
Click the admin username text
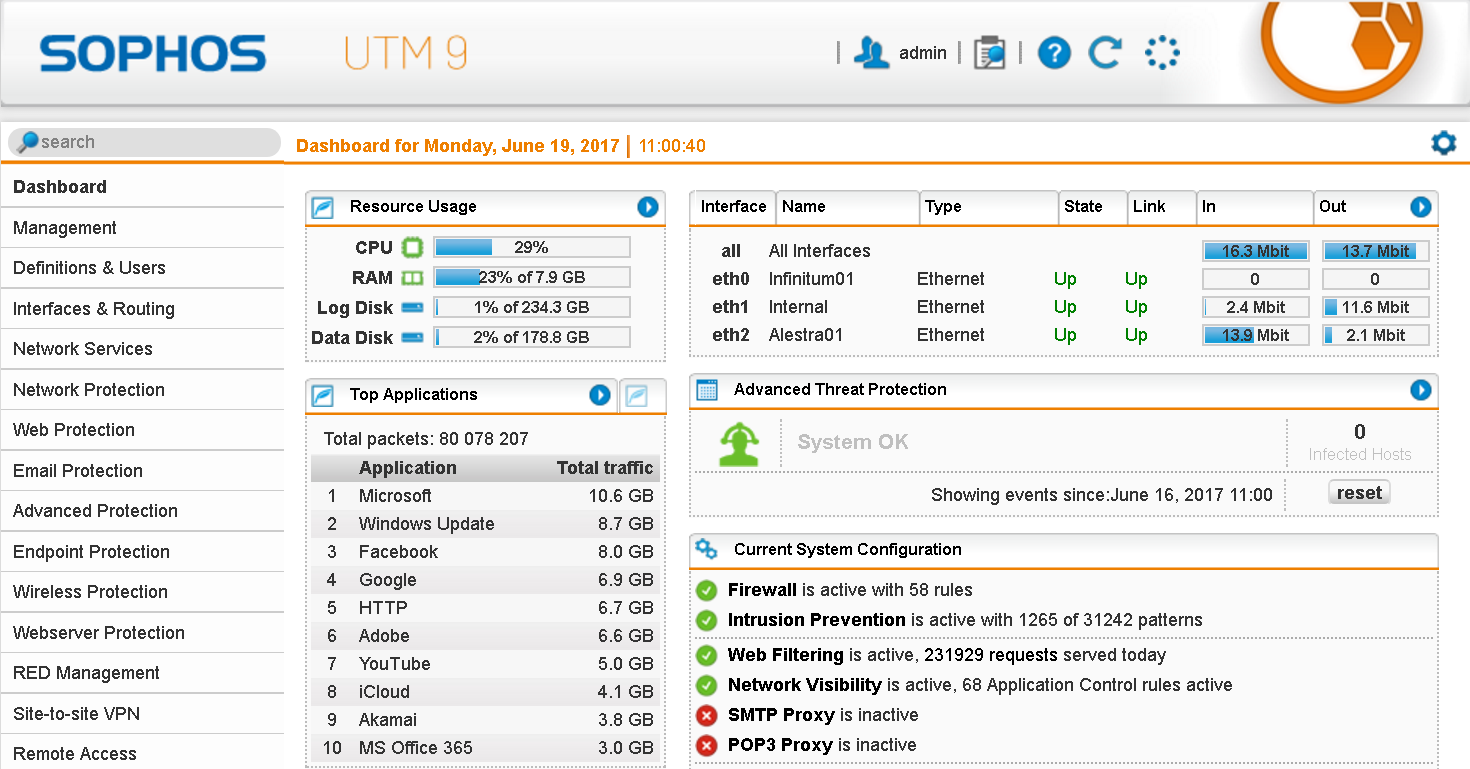[x=923, y=53]
